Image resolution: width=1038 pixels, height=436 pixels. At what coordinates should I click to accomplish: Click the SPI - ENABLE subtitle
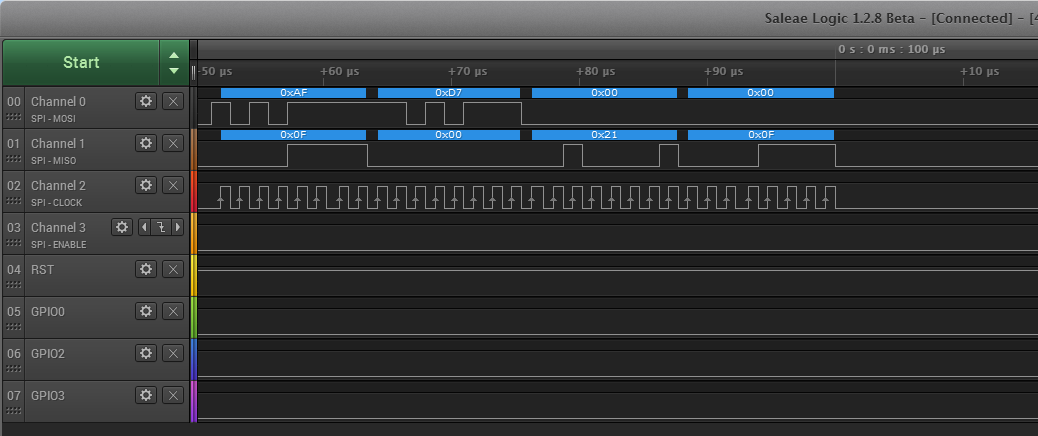pyautogui.click(x=58, y=245)
